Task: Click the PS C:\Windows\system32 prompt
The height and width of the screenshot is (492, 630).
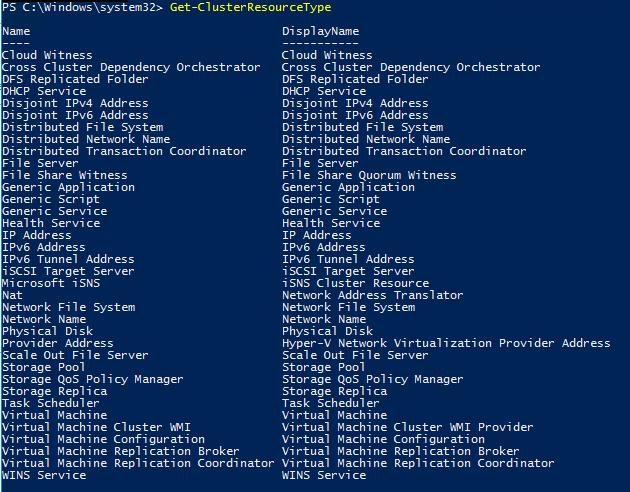Action: click(x=82, y=7)
